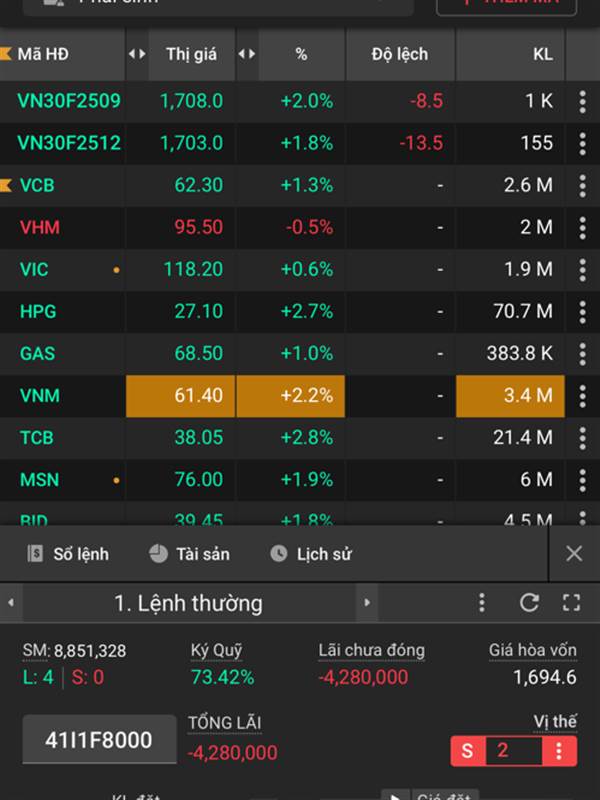This screenshot has width=600, height=800.
Task: Open the Lịch sử tab
Action: coord(311,554)
